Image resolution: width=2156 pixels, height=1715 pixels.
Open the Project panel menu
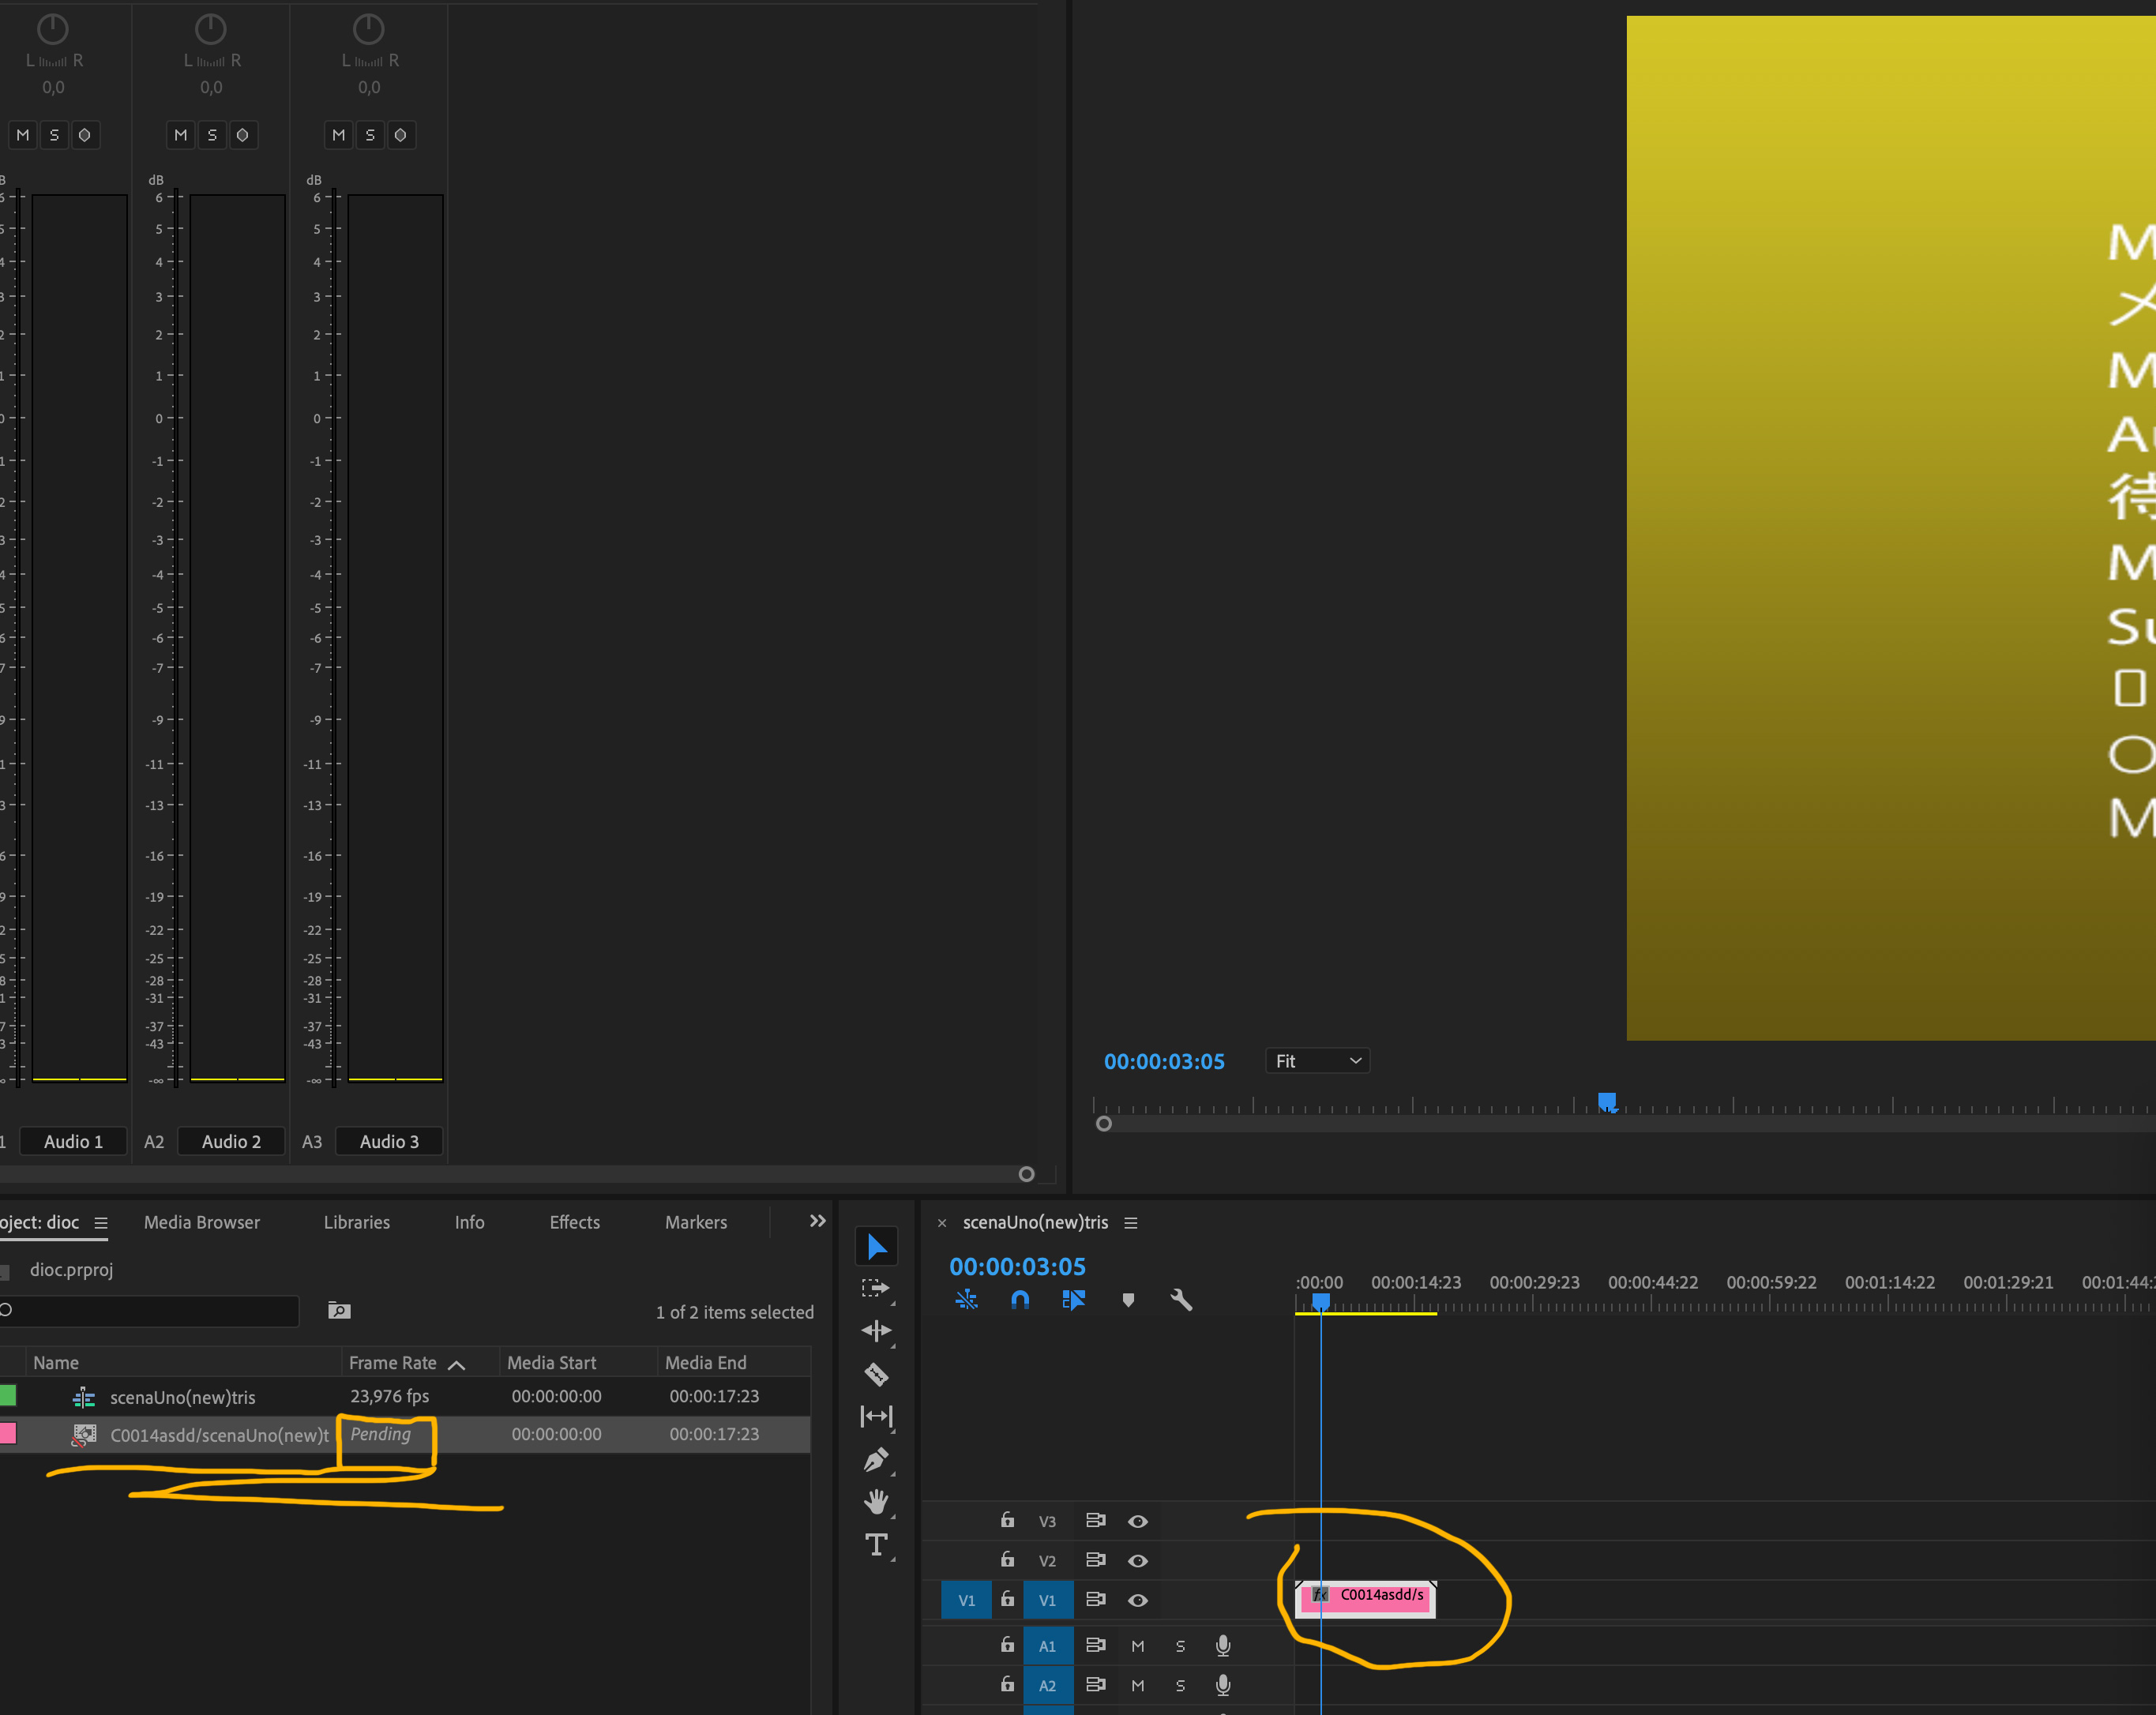click(101, 1223)
